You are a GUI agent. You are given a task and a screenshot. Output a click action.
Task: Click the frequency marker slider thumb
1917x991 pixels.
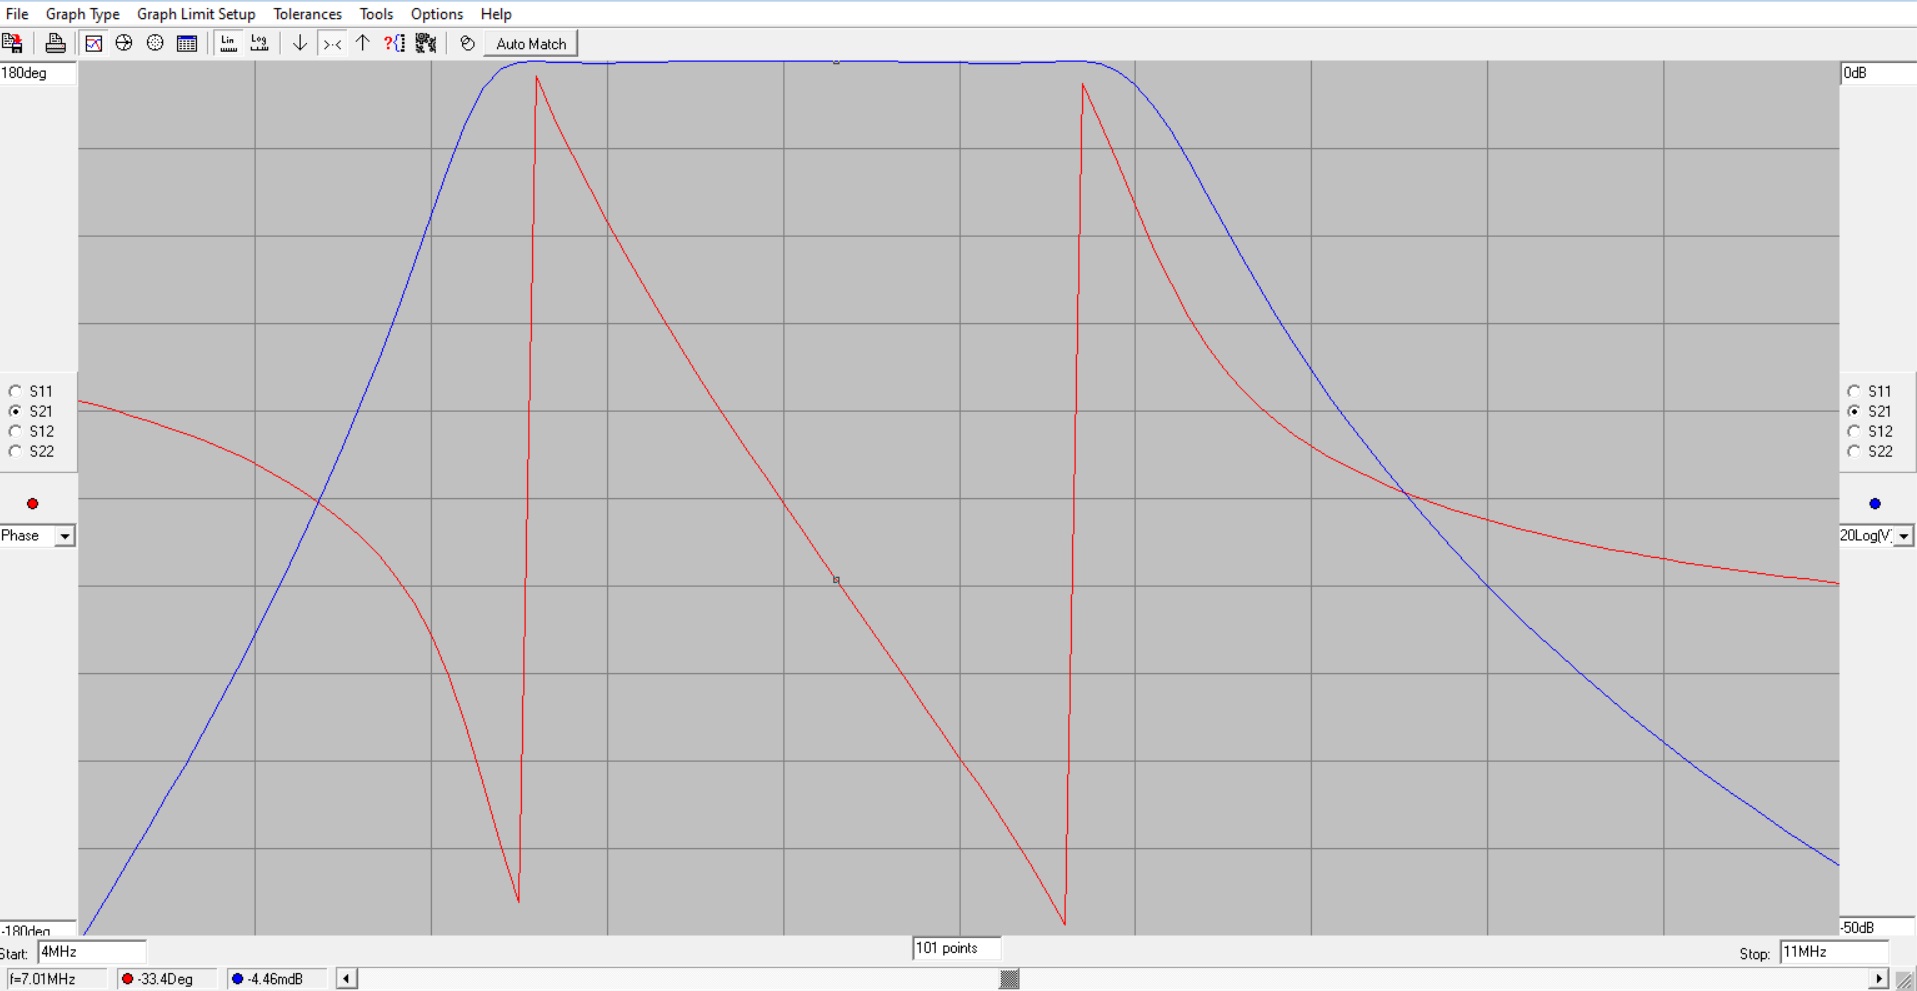coord(1010,979)
